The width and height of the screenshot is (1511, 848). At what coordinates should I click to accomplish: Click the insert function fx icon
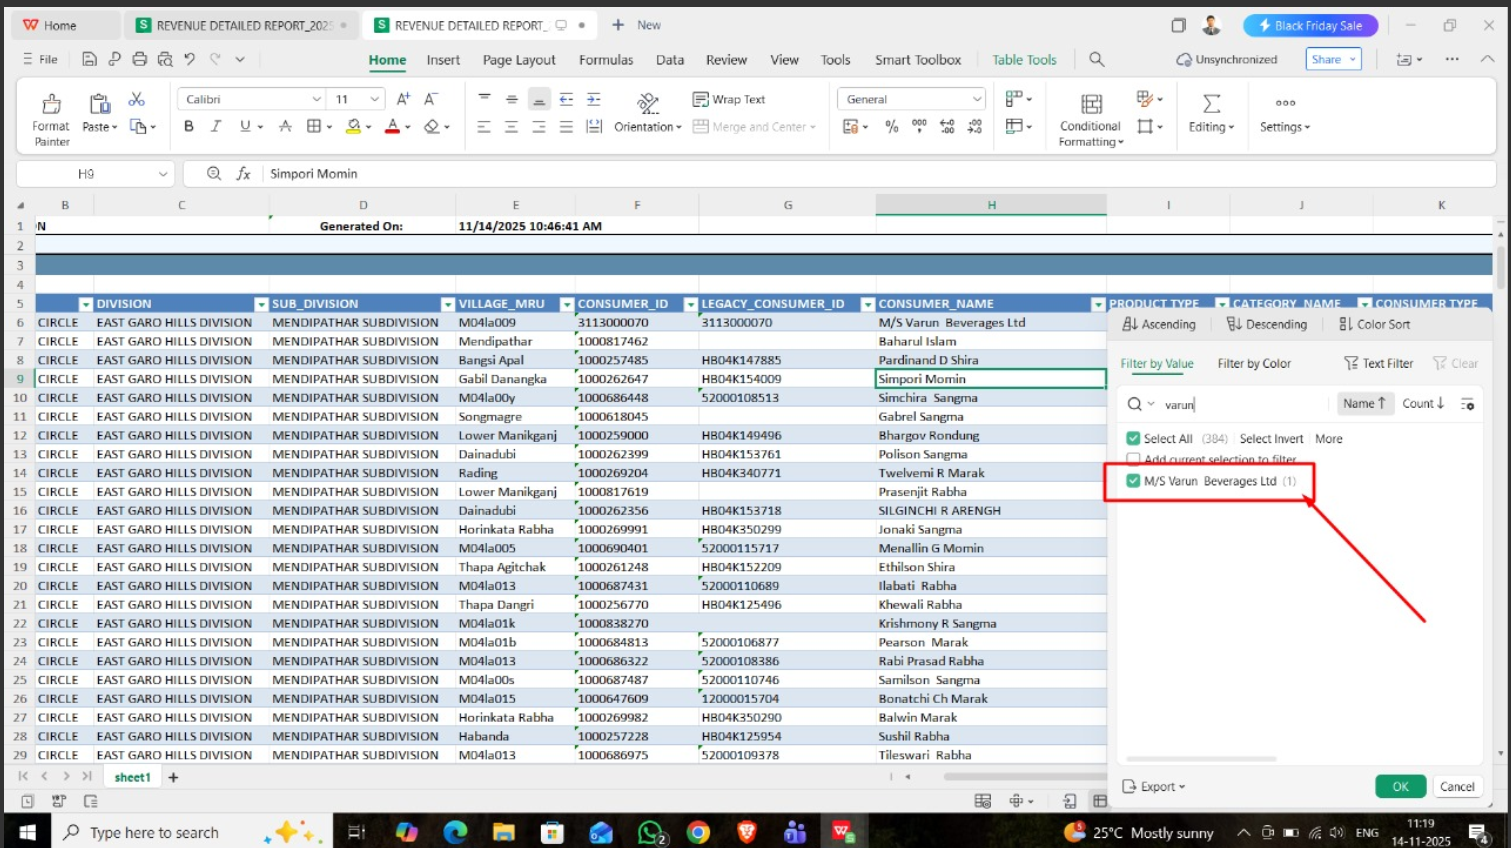(x=243, y=174)
